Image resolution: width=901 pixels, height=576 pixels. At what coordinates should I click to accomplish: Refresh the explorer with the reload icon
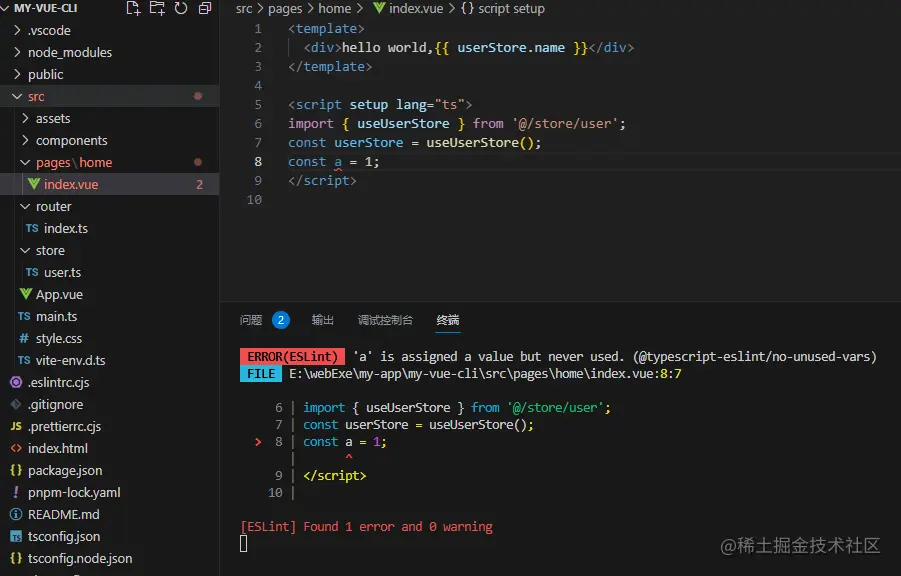coord(181,8)
